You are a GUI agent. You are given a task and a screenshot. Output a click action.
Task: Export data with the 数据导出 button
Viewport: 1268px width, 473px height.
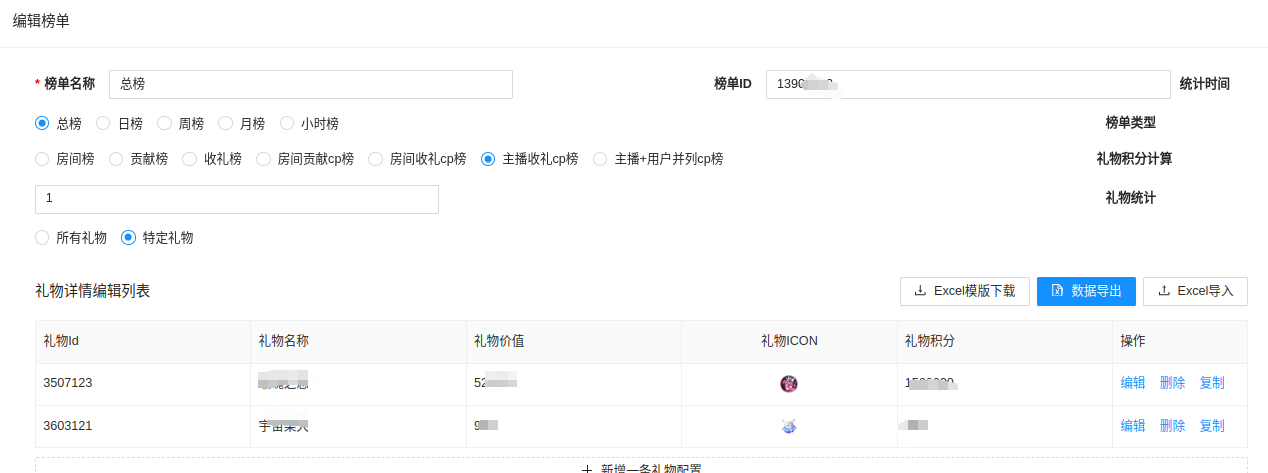(x=1086, y=291)
